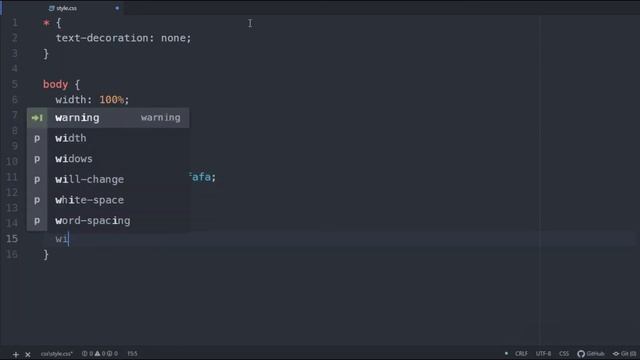Place cursor on 'text-decoration: none;' line
640x360 pixels.
point(123,38)
